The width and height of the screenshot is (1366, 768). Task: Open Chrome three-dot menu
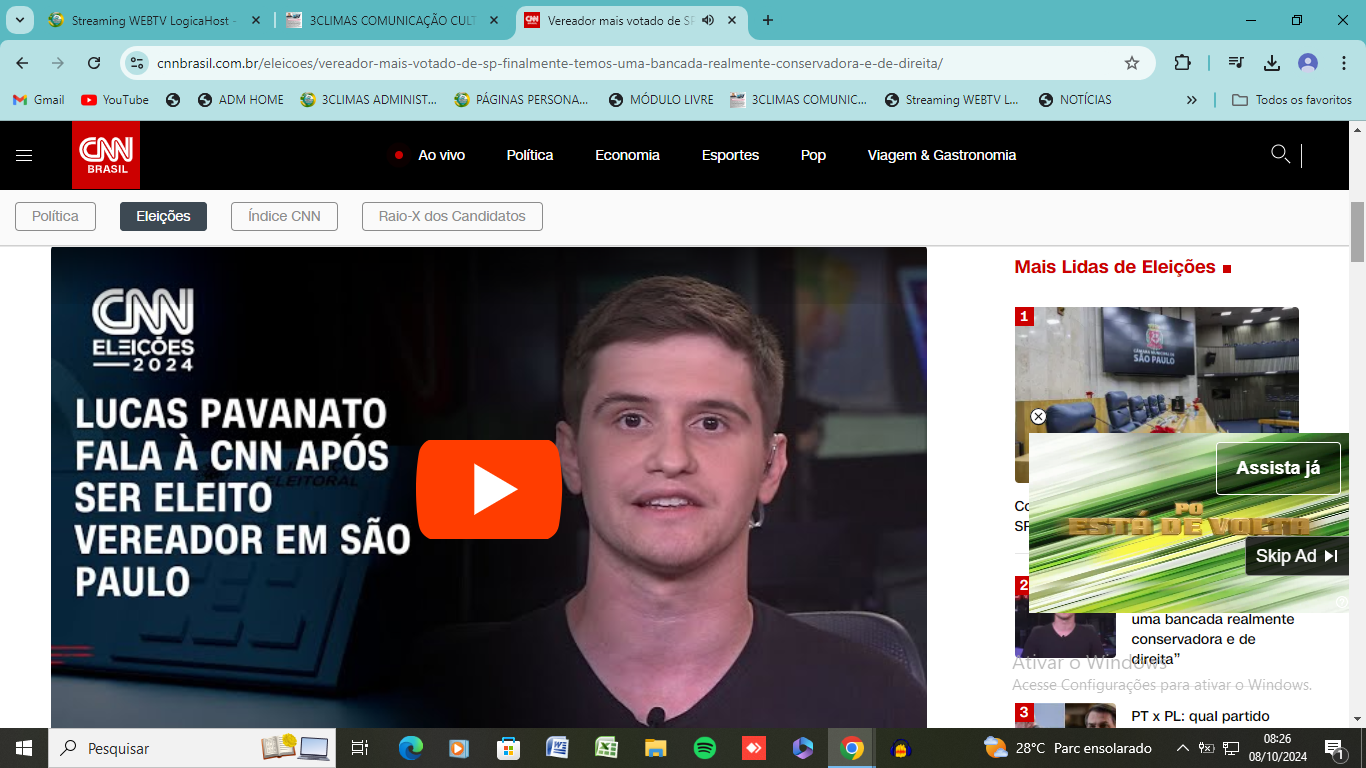tap(1343, 63)
